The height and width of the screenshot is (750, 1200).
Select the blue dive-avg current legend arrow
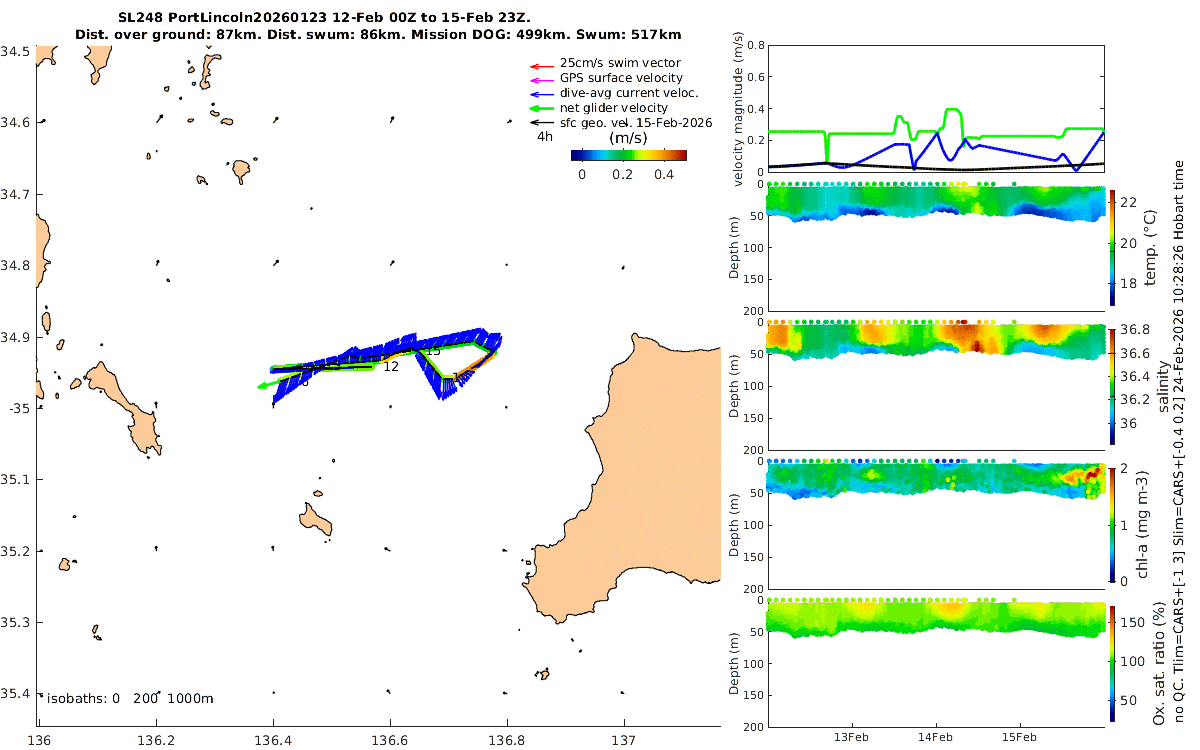point(541,94)
